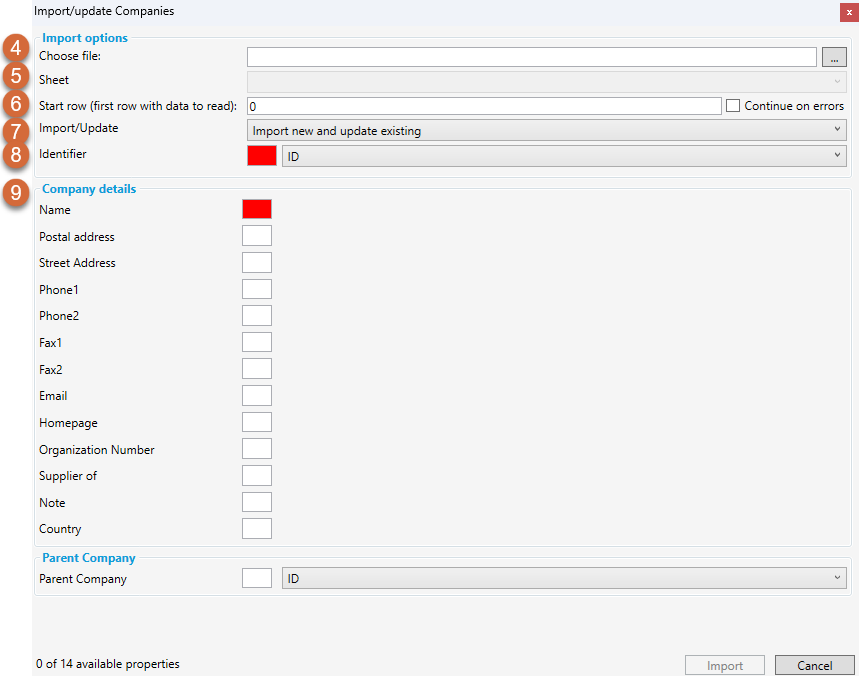
Task: Click the Cancel button
Action: tap(814, 666)
